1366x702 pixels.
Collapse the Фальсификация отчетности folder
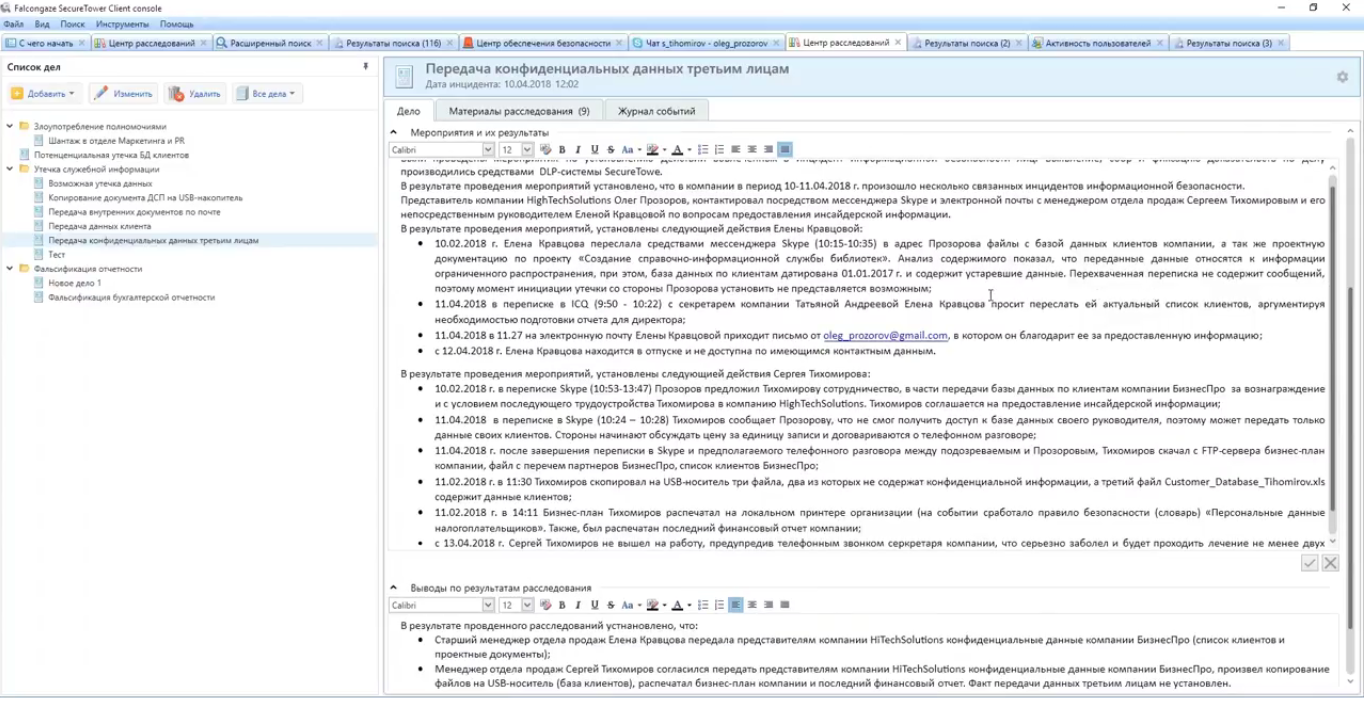9,269
